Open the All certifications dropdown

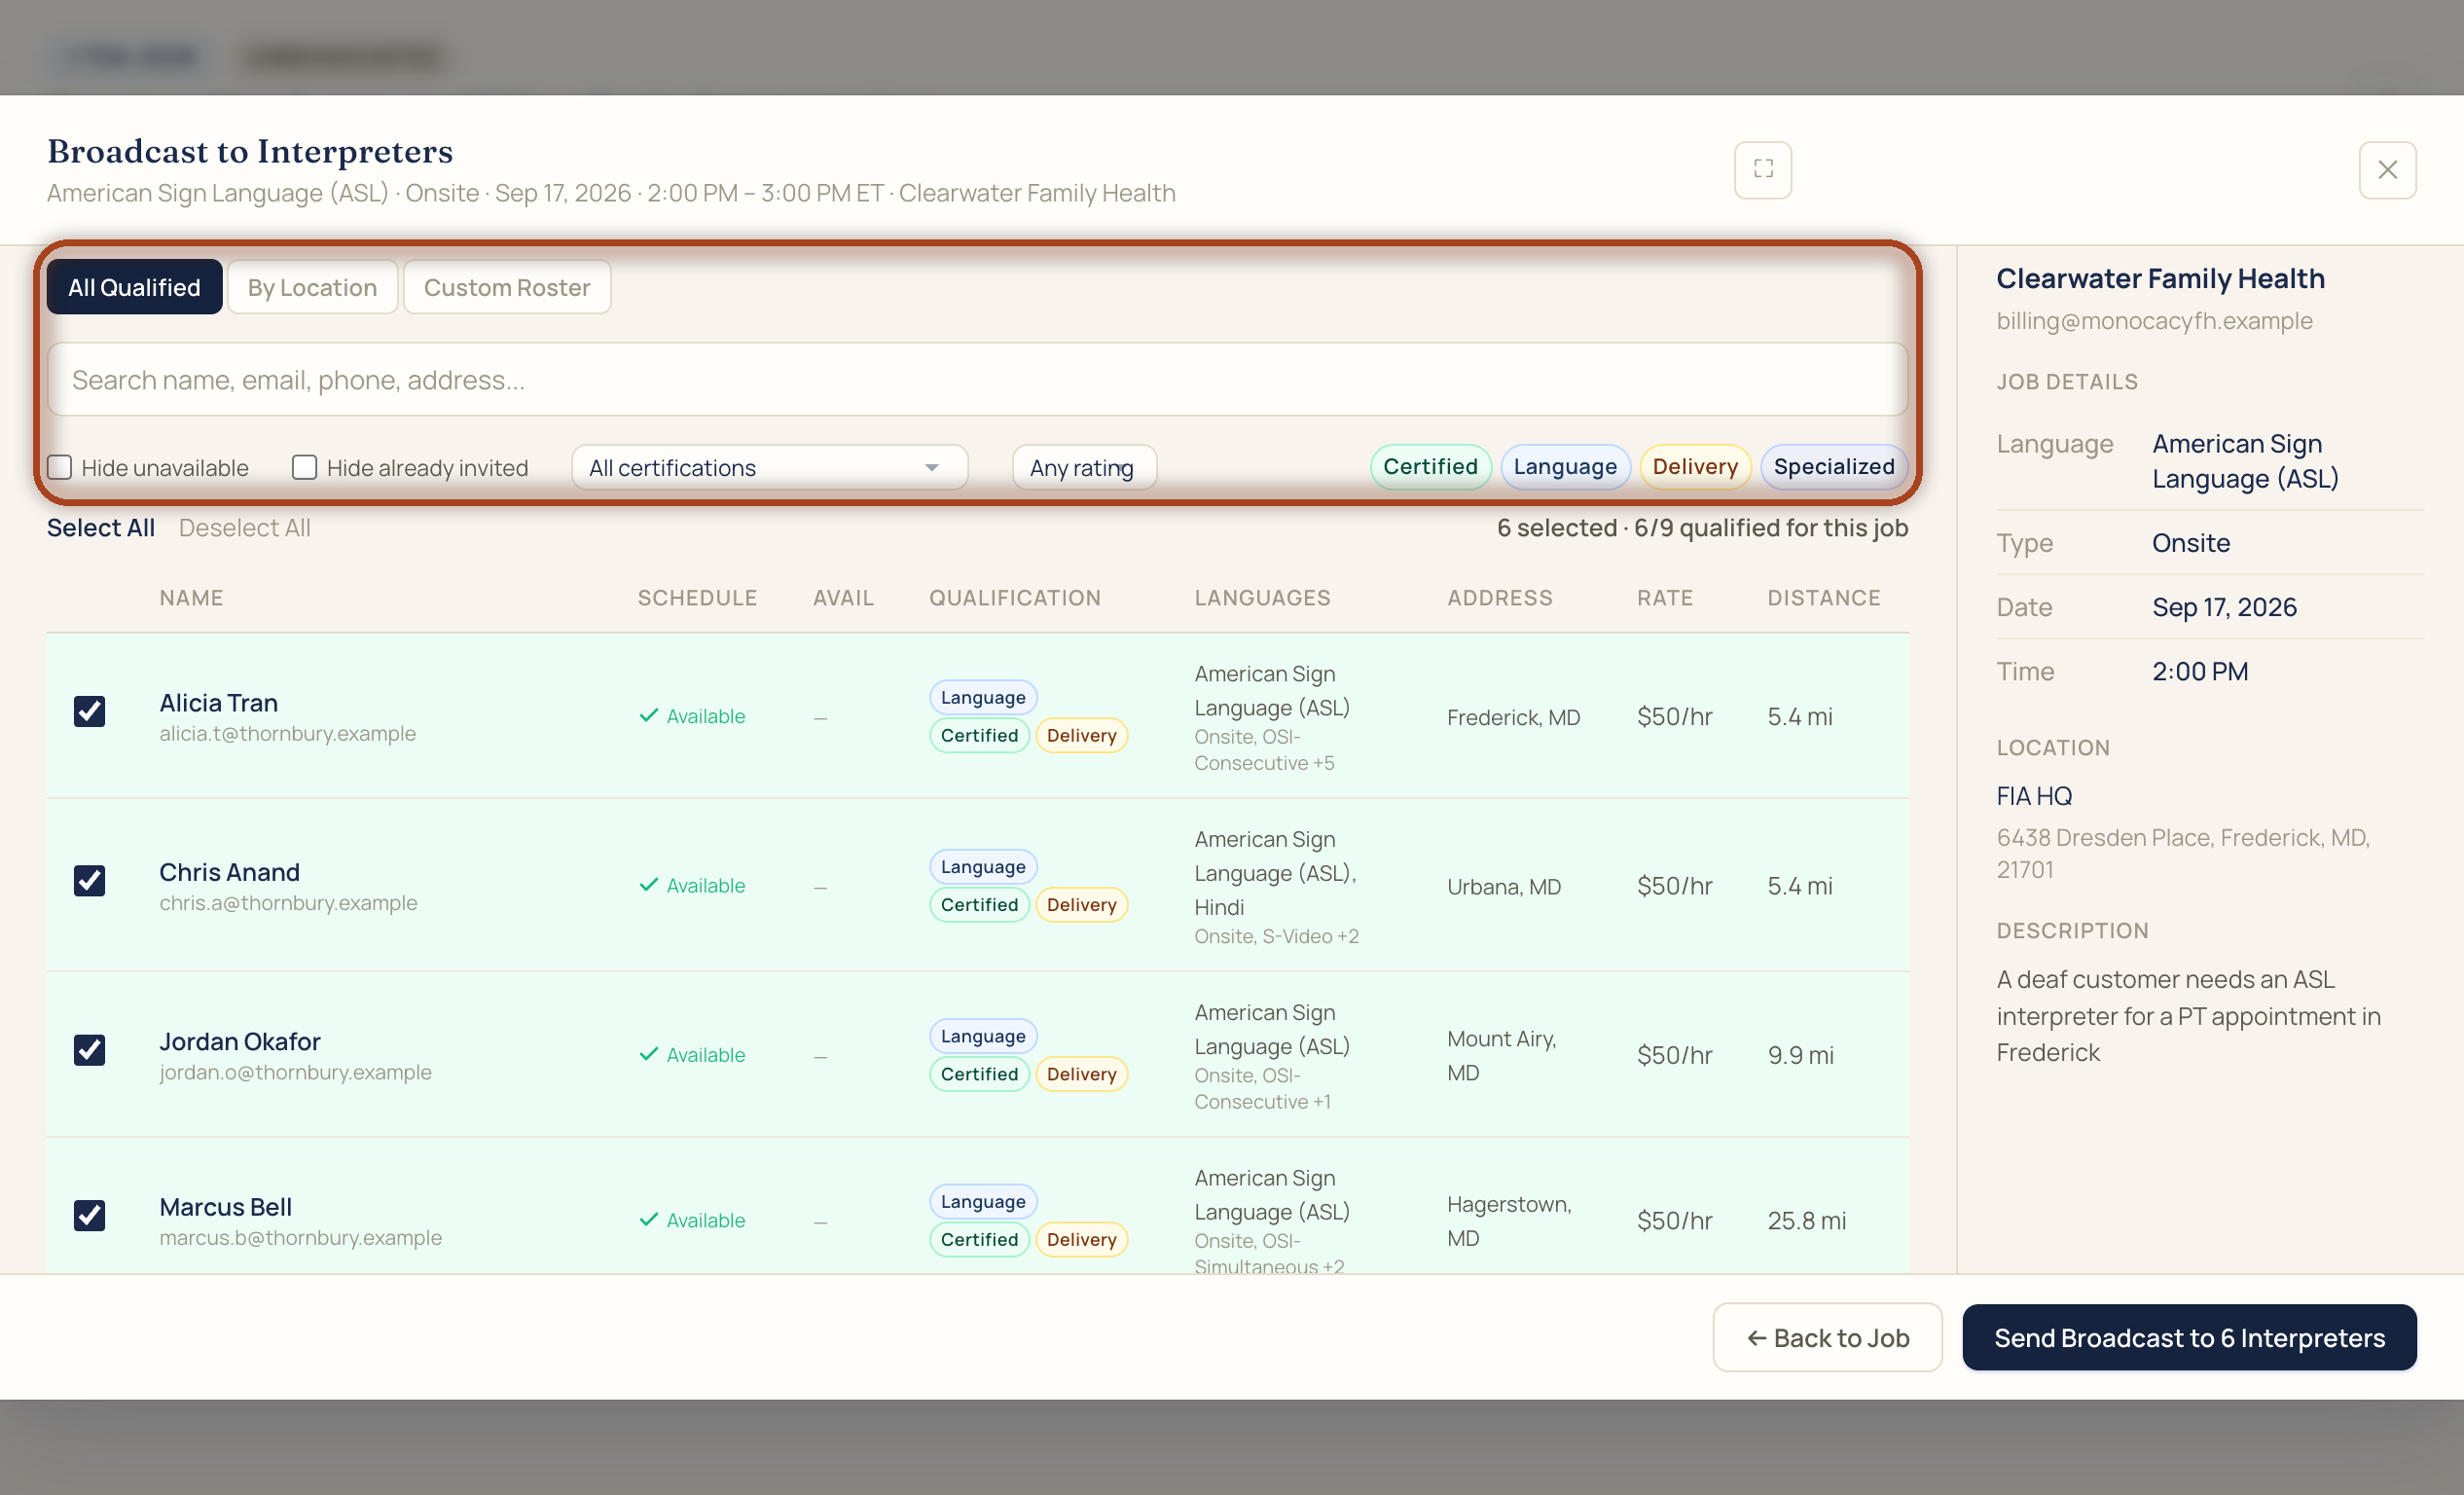pos(769,467)
